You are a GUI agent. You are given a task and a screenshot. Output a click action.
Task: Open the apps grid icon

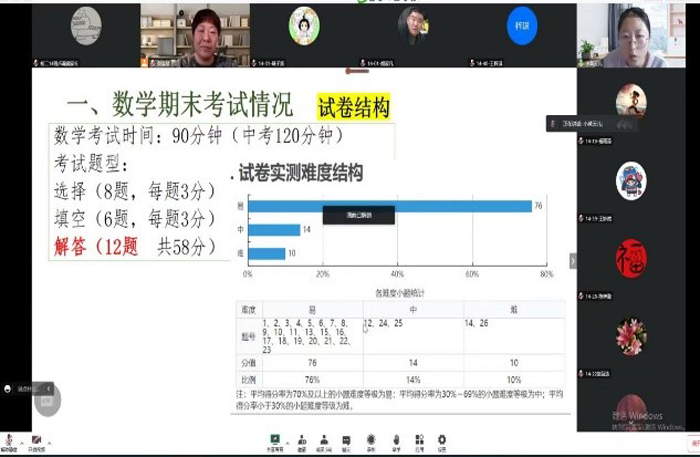419,443
